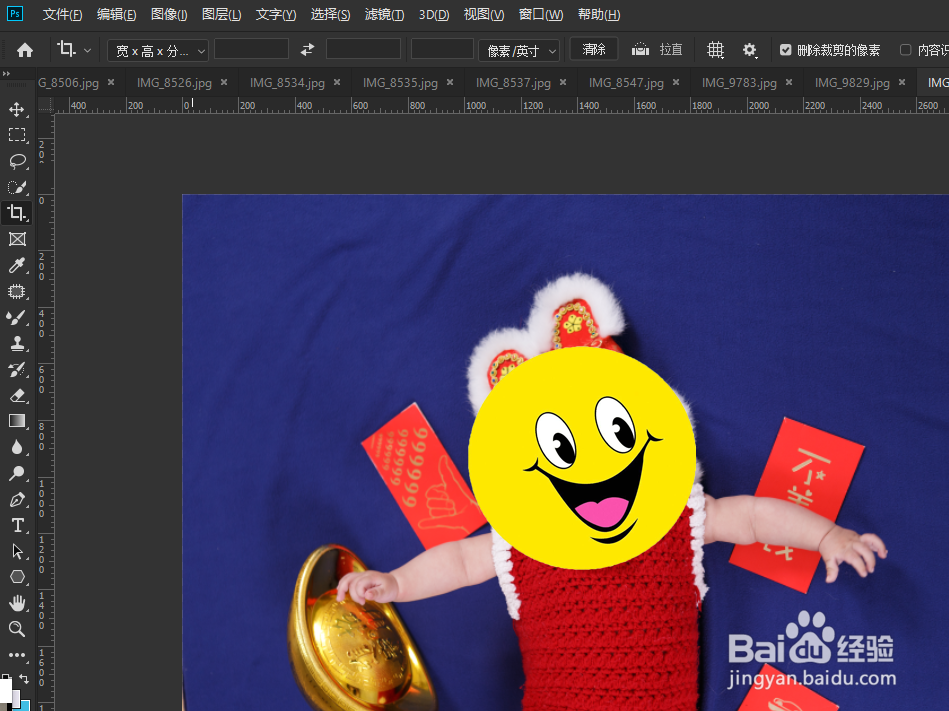This screenshot has height=711, width=949.
Task: Select the Dodge tool
Action: 17,473
